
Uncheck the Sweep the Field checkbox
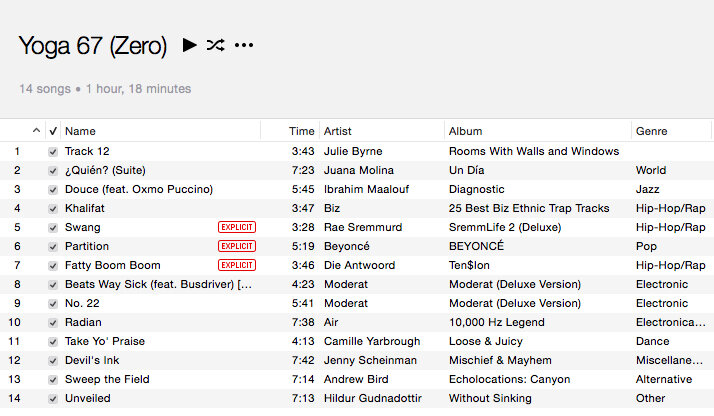point(53,380)
